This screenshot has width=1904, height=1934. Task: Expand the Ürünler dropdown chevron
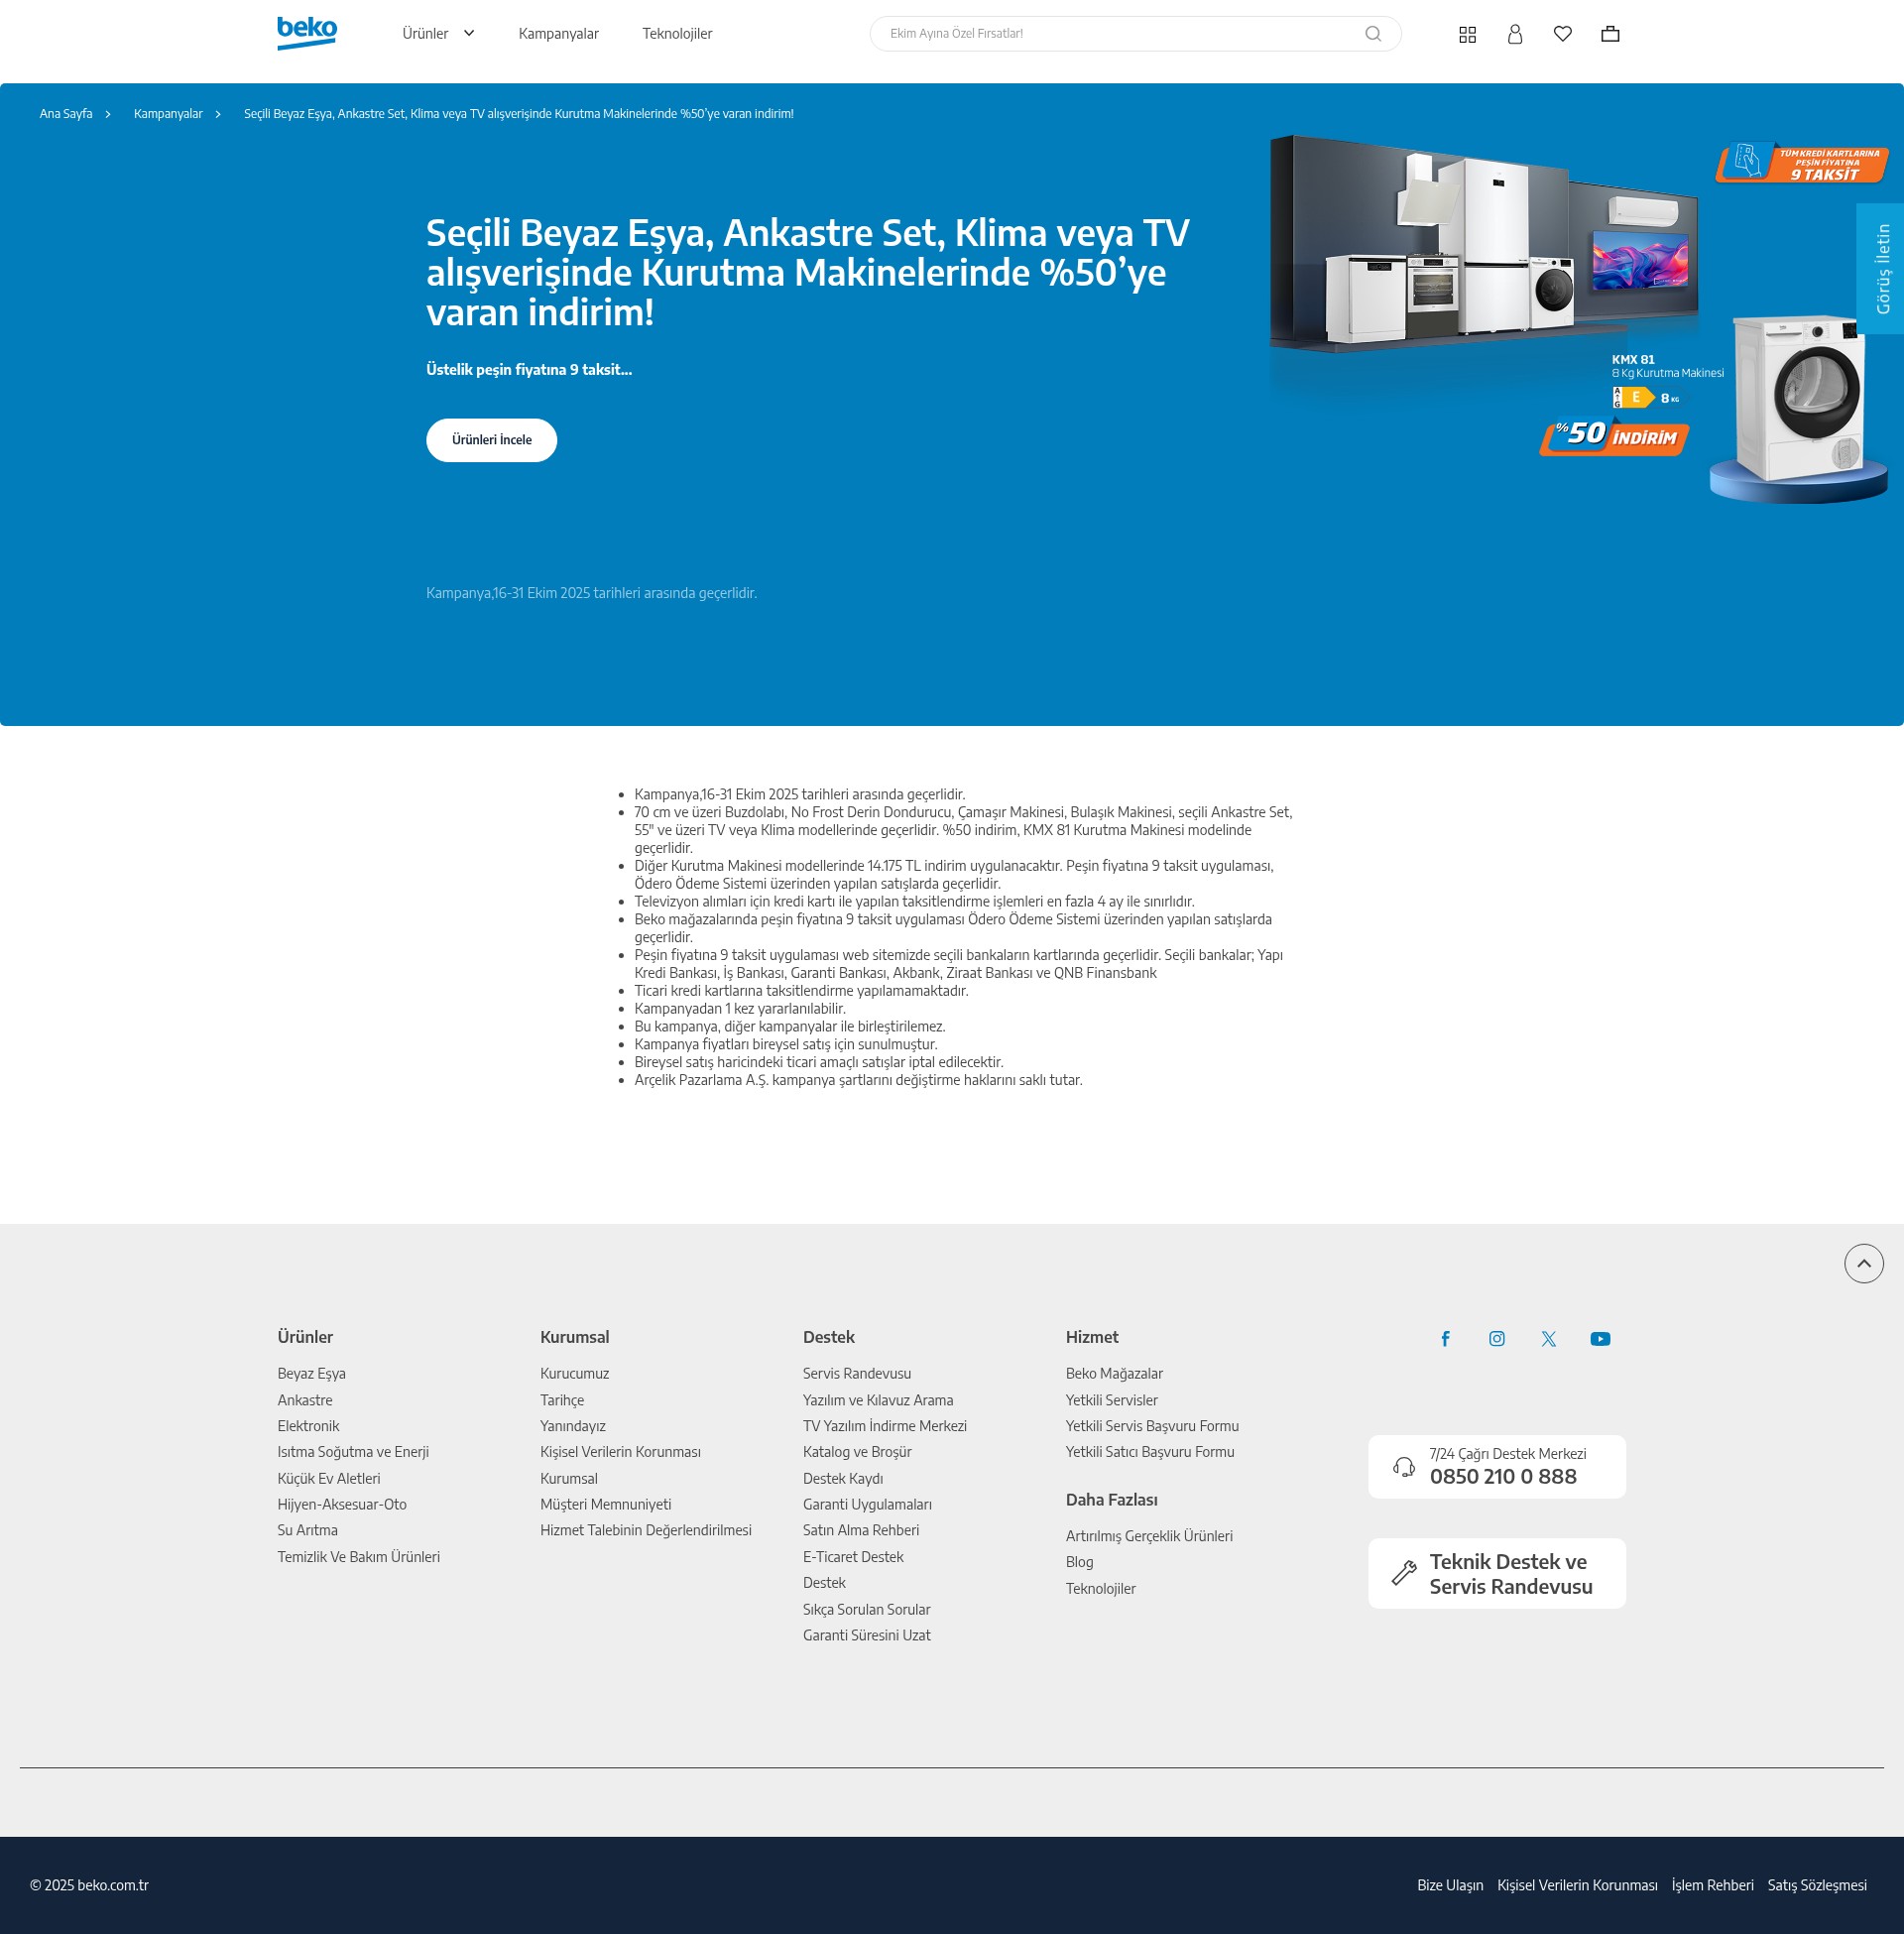click(469, 33)
